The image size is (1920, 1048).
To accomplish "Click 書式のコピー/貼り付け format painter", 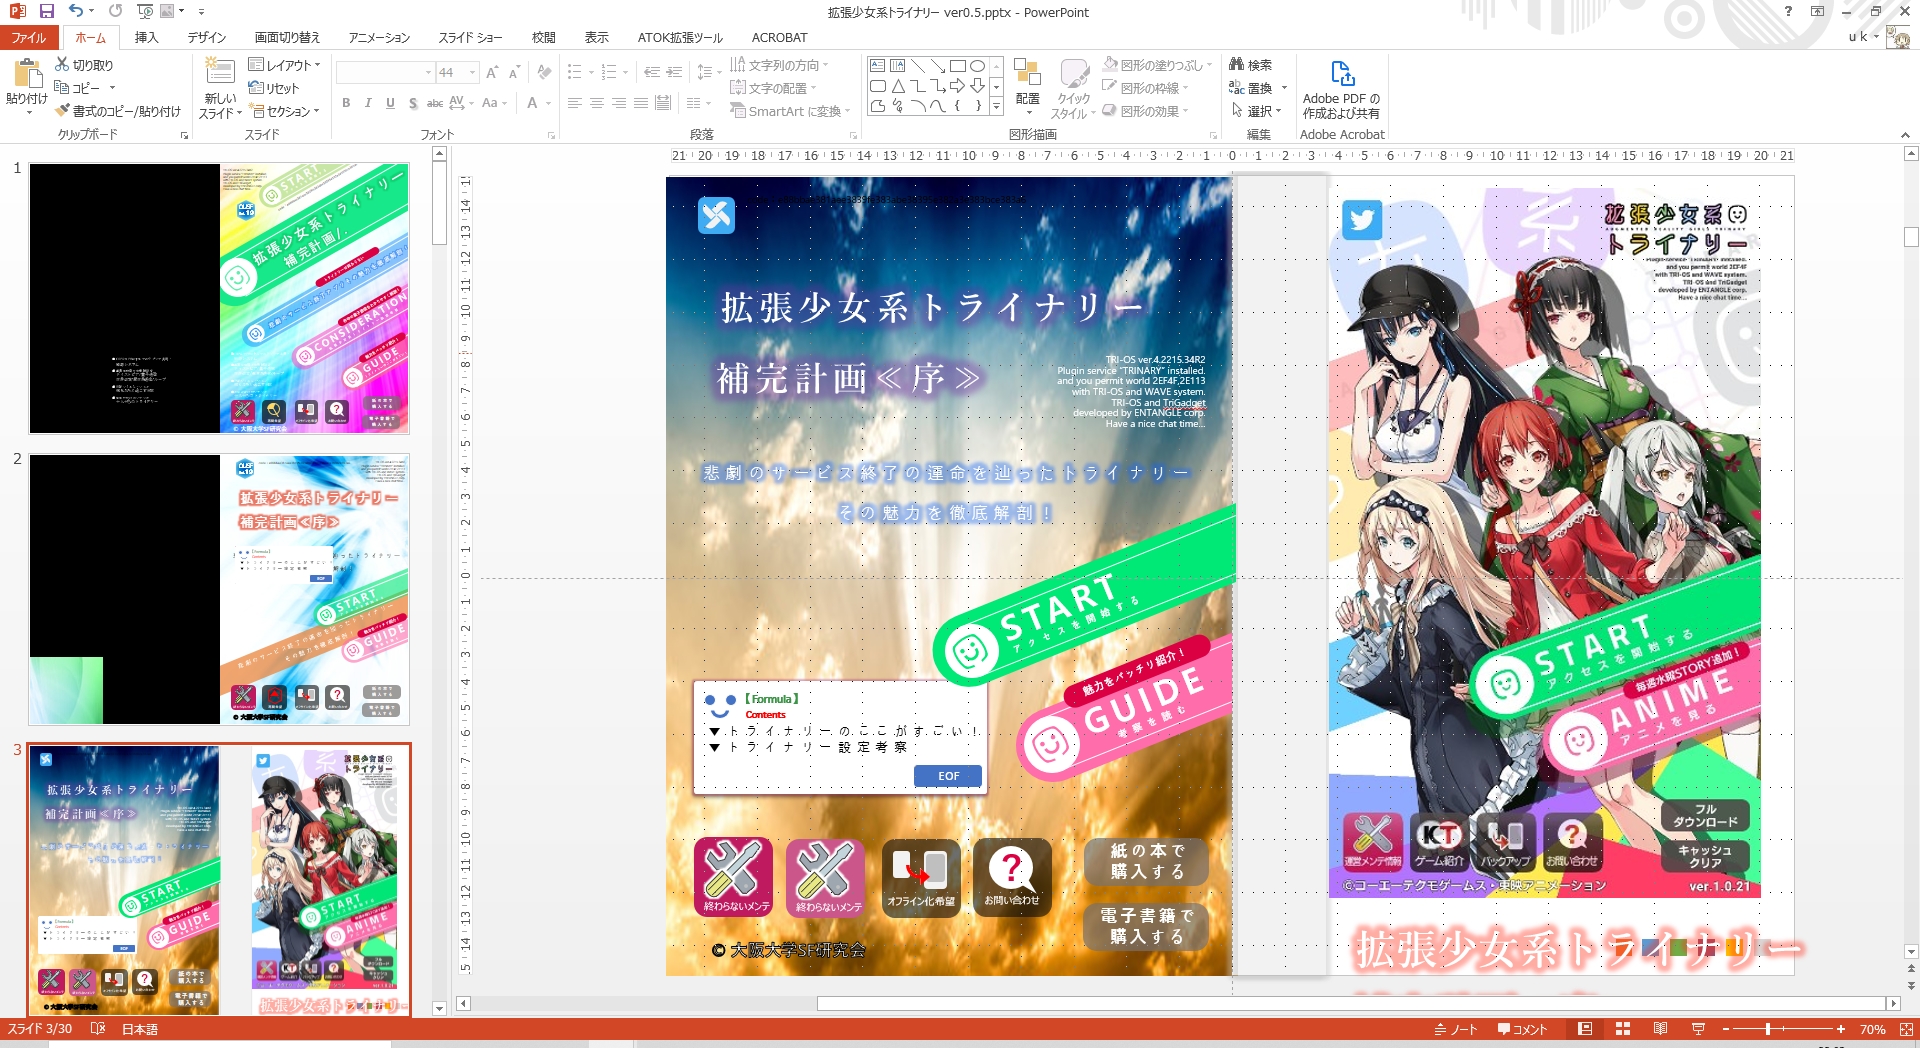I will coord(118,111).
